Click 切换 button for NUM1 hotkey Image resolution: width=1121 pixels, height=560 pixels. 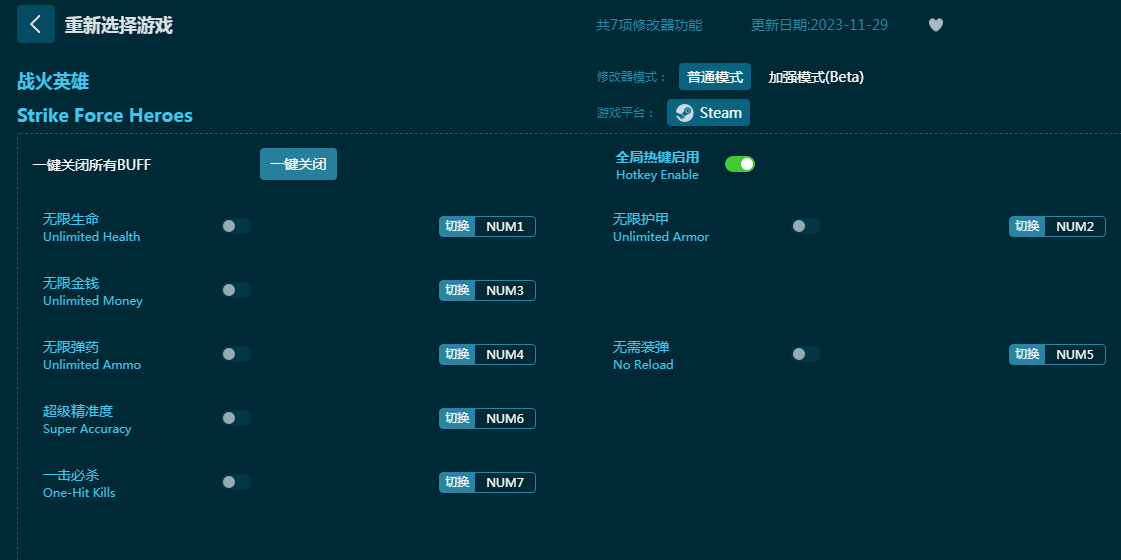pos(458,227)
